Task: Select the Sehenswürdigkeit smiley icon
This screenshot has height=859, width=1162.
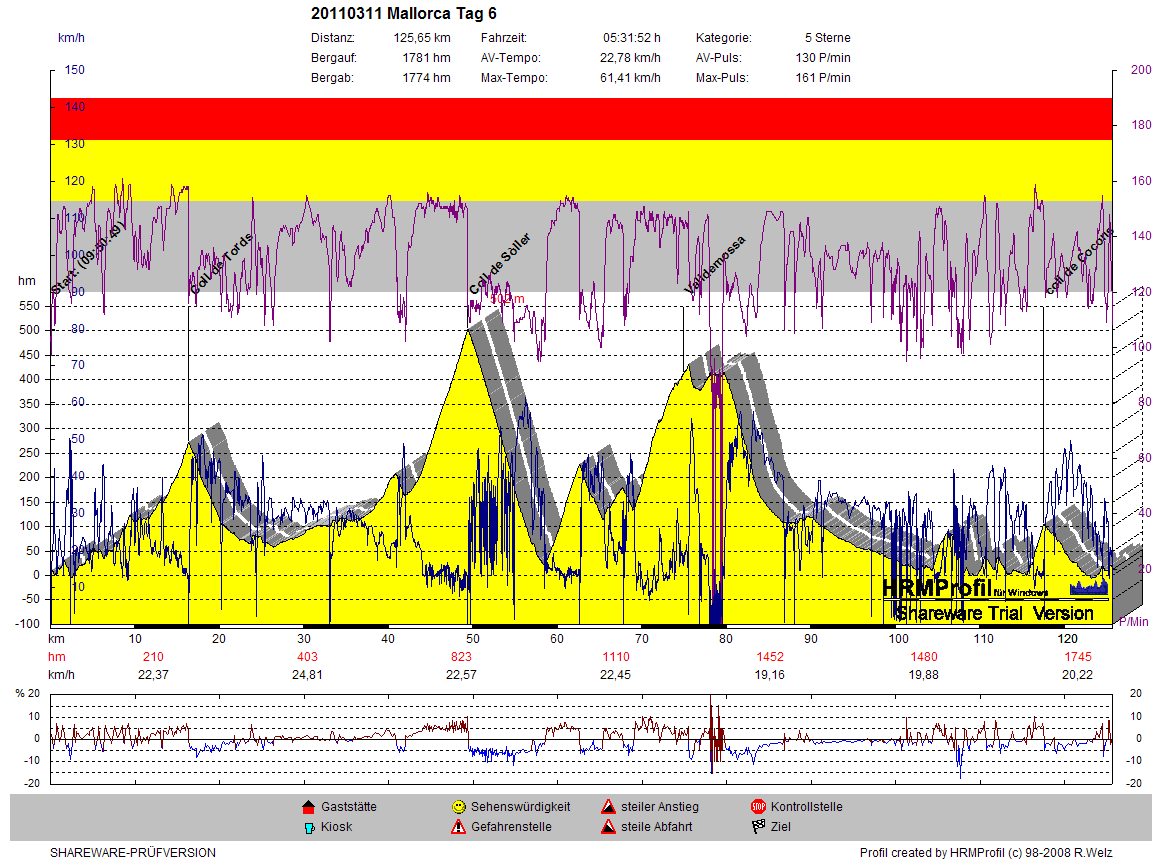Action: point(458,807)
